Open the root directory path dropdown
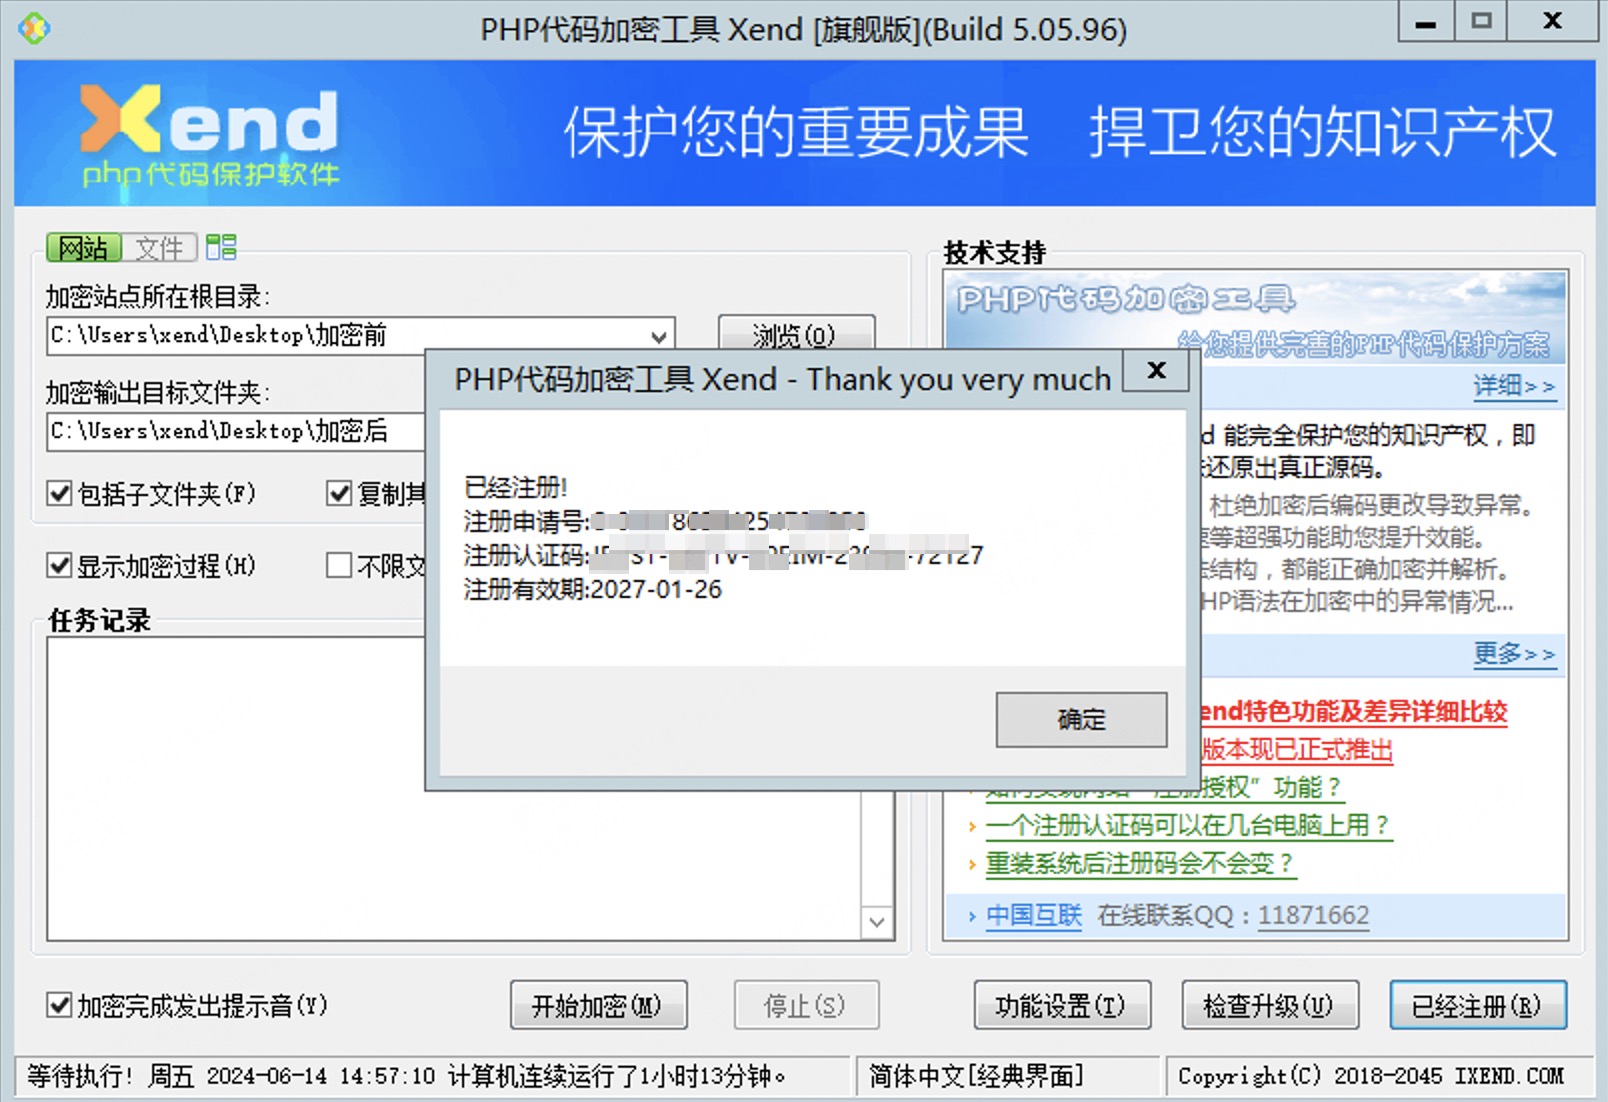The image size is (1608, 1102). tap(658, 336)
